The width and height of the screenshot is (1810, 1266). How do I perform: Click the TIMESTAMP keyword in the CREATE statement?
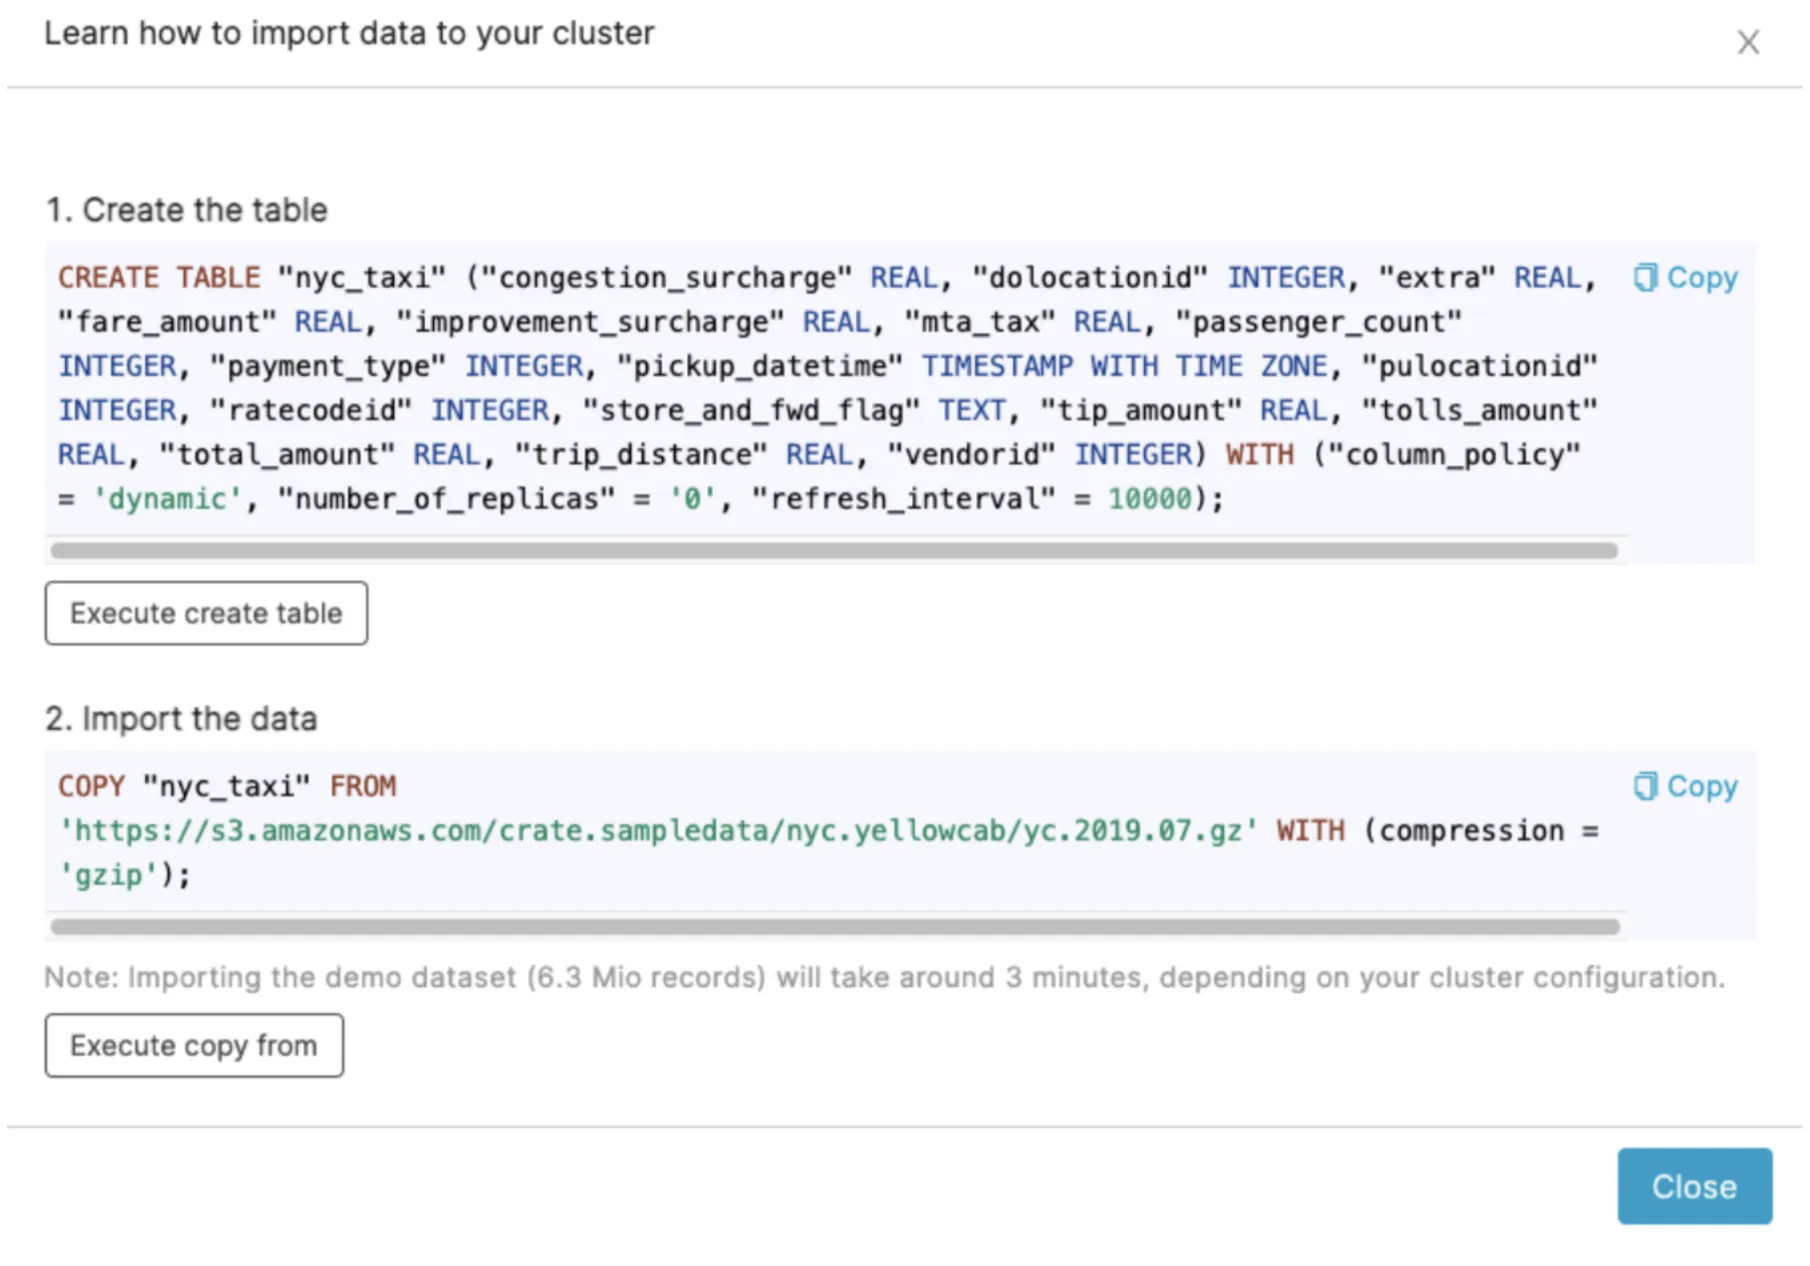pyautogui.click(x=996, y=366)
